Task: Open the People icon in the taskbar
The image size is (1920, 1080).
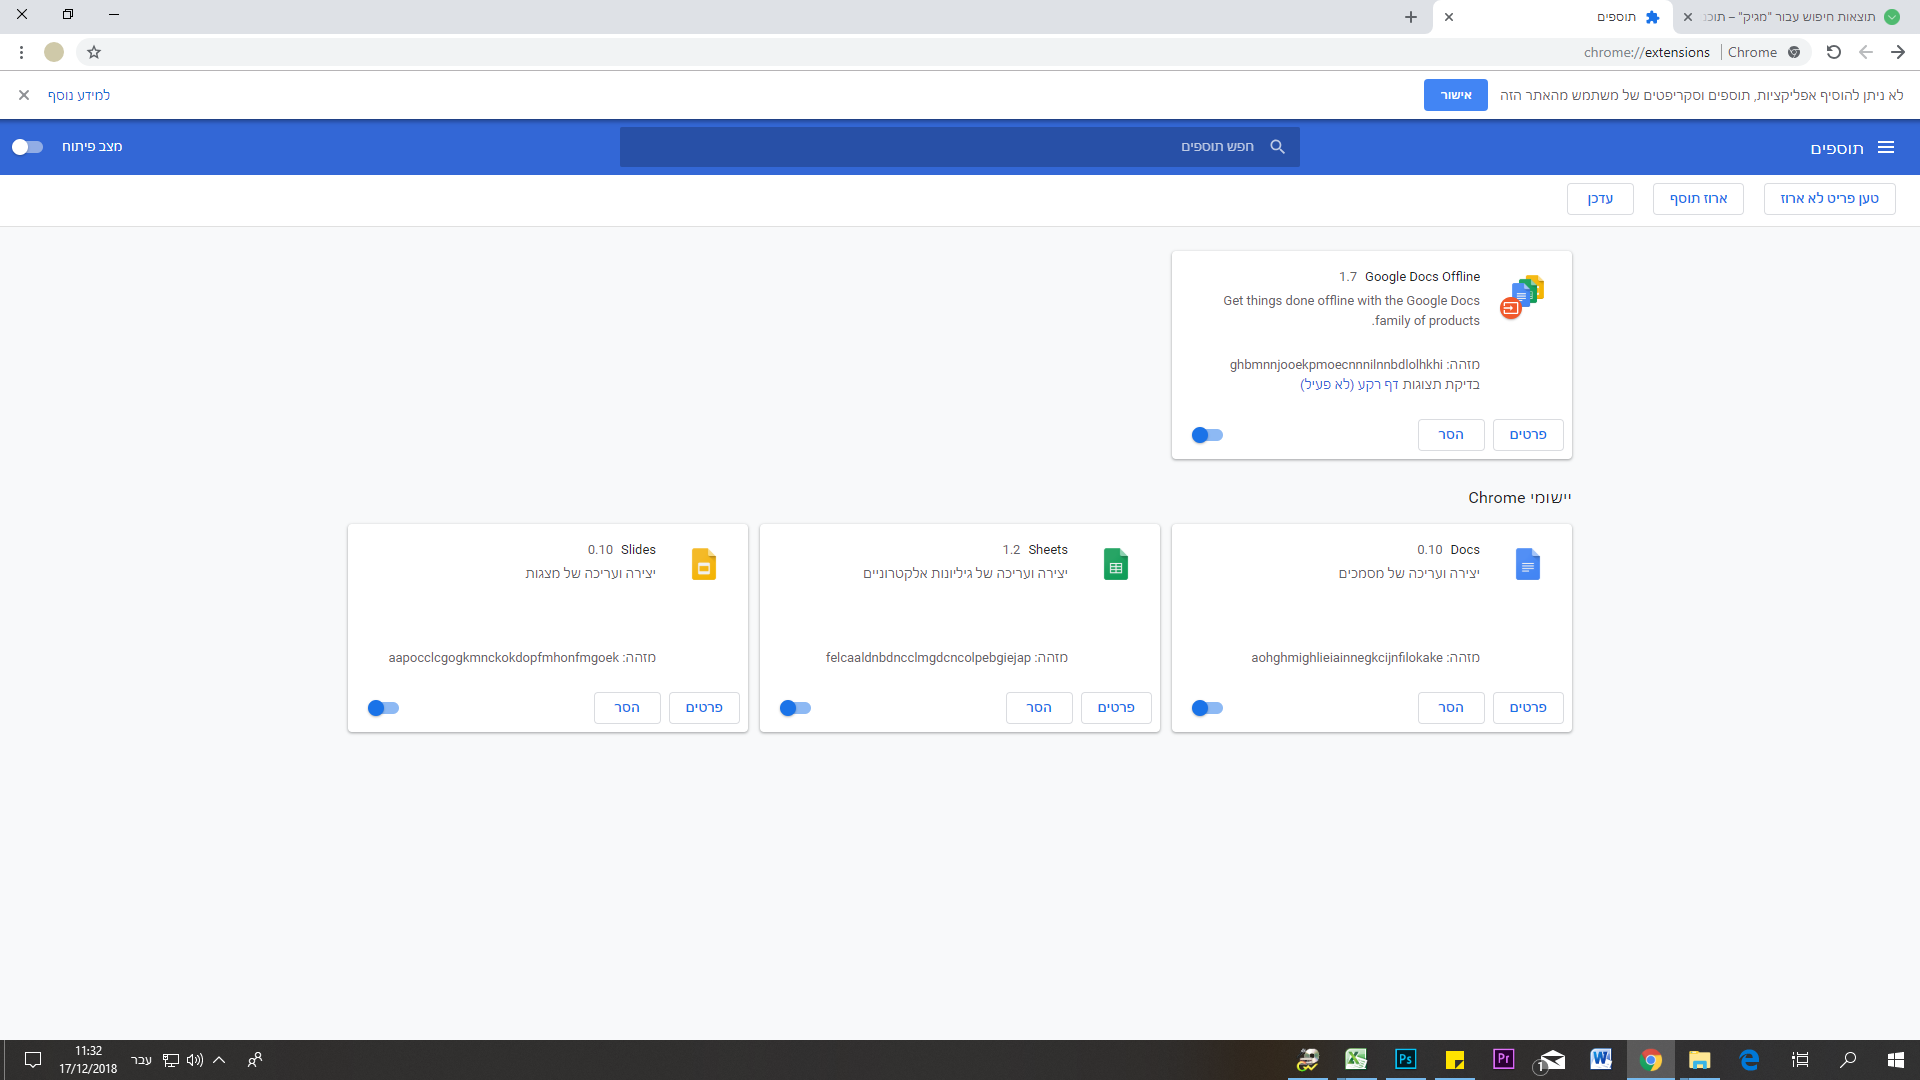Action: 255,1060
